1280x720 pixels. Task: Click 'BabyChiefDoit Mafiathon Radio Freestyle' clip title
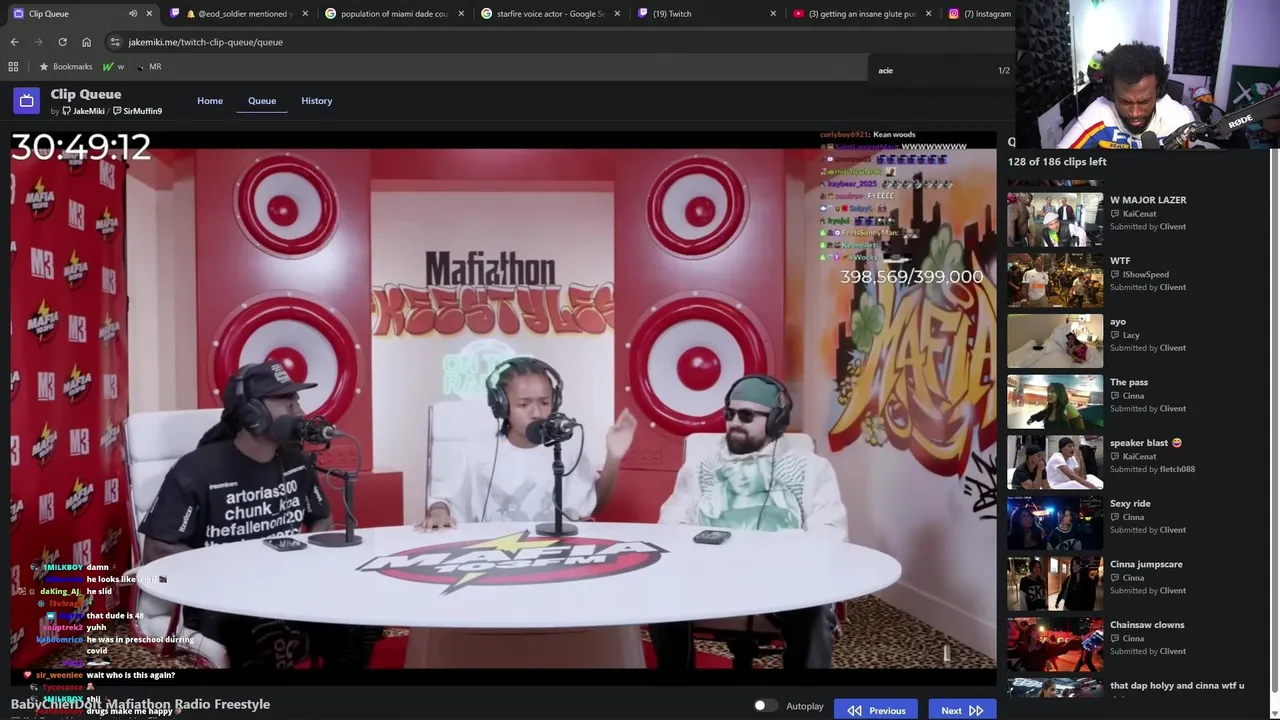pyautogui.click(x=140, y=704)
